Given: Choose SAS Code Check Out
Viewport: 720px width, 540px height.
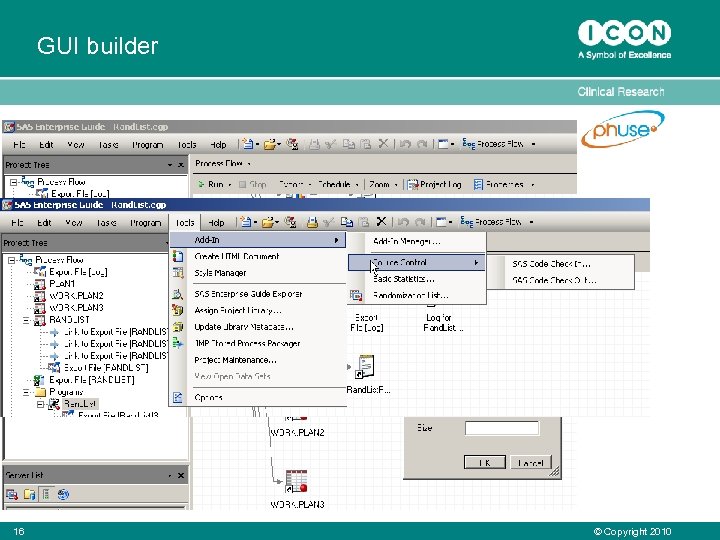Looking at the screenshot, I should 554,280.
